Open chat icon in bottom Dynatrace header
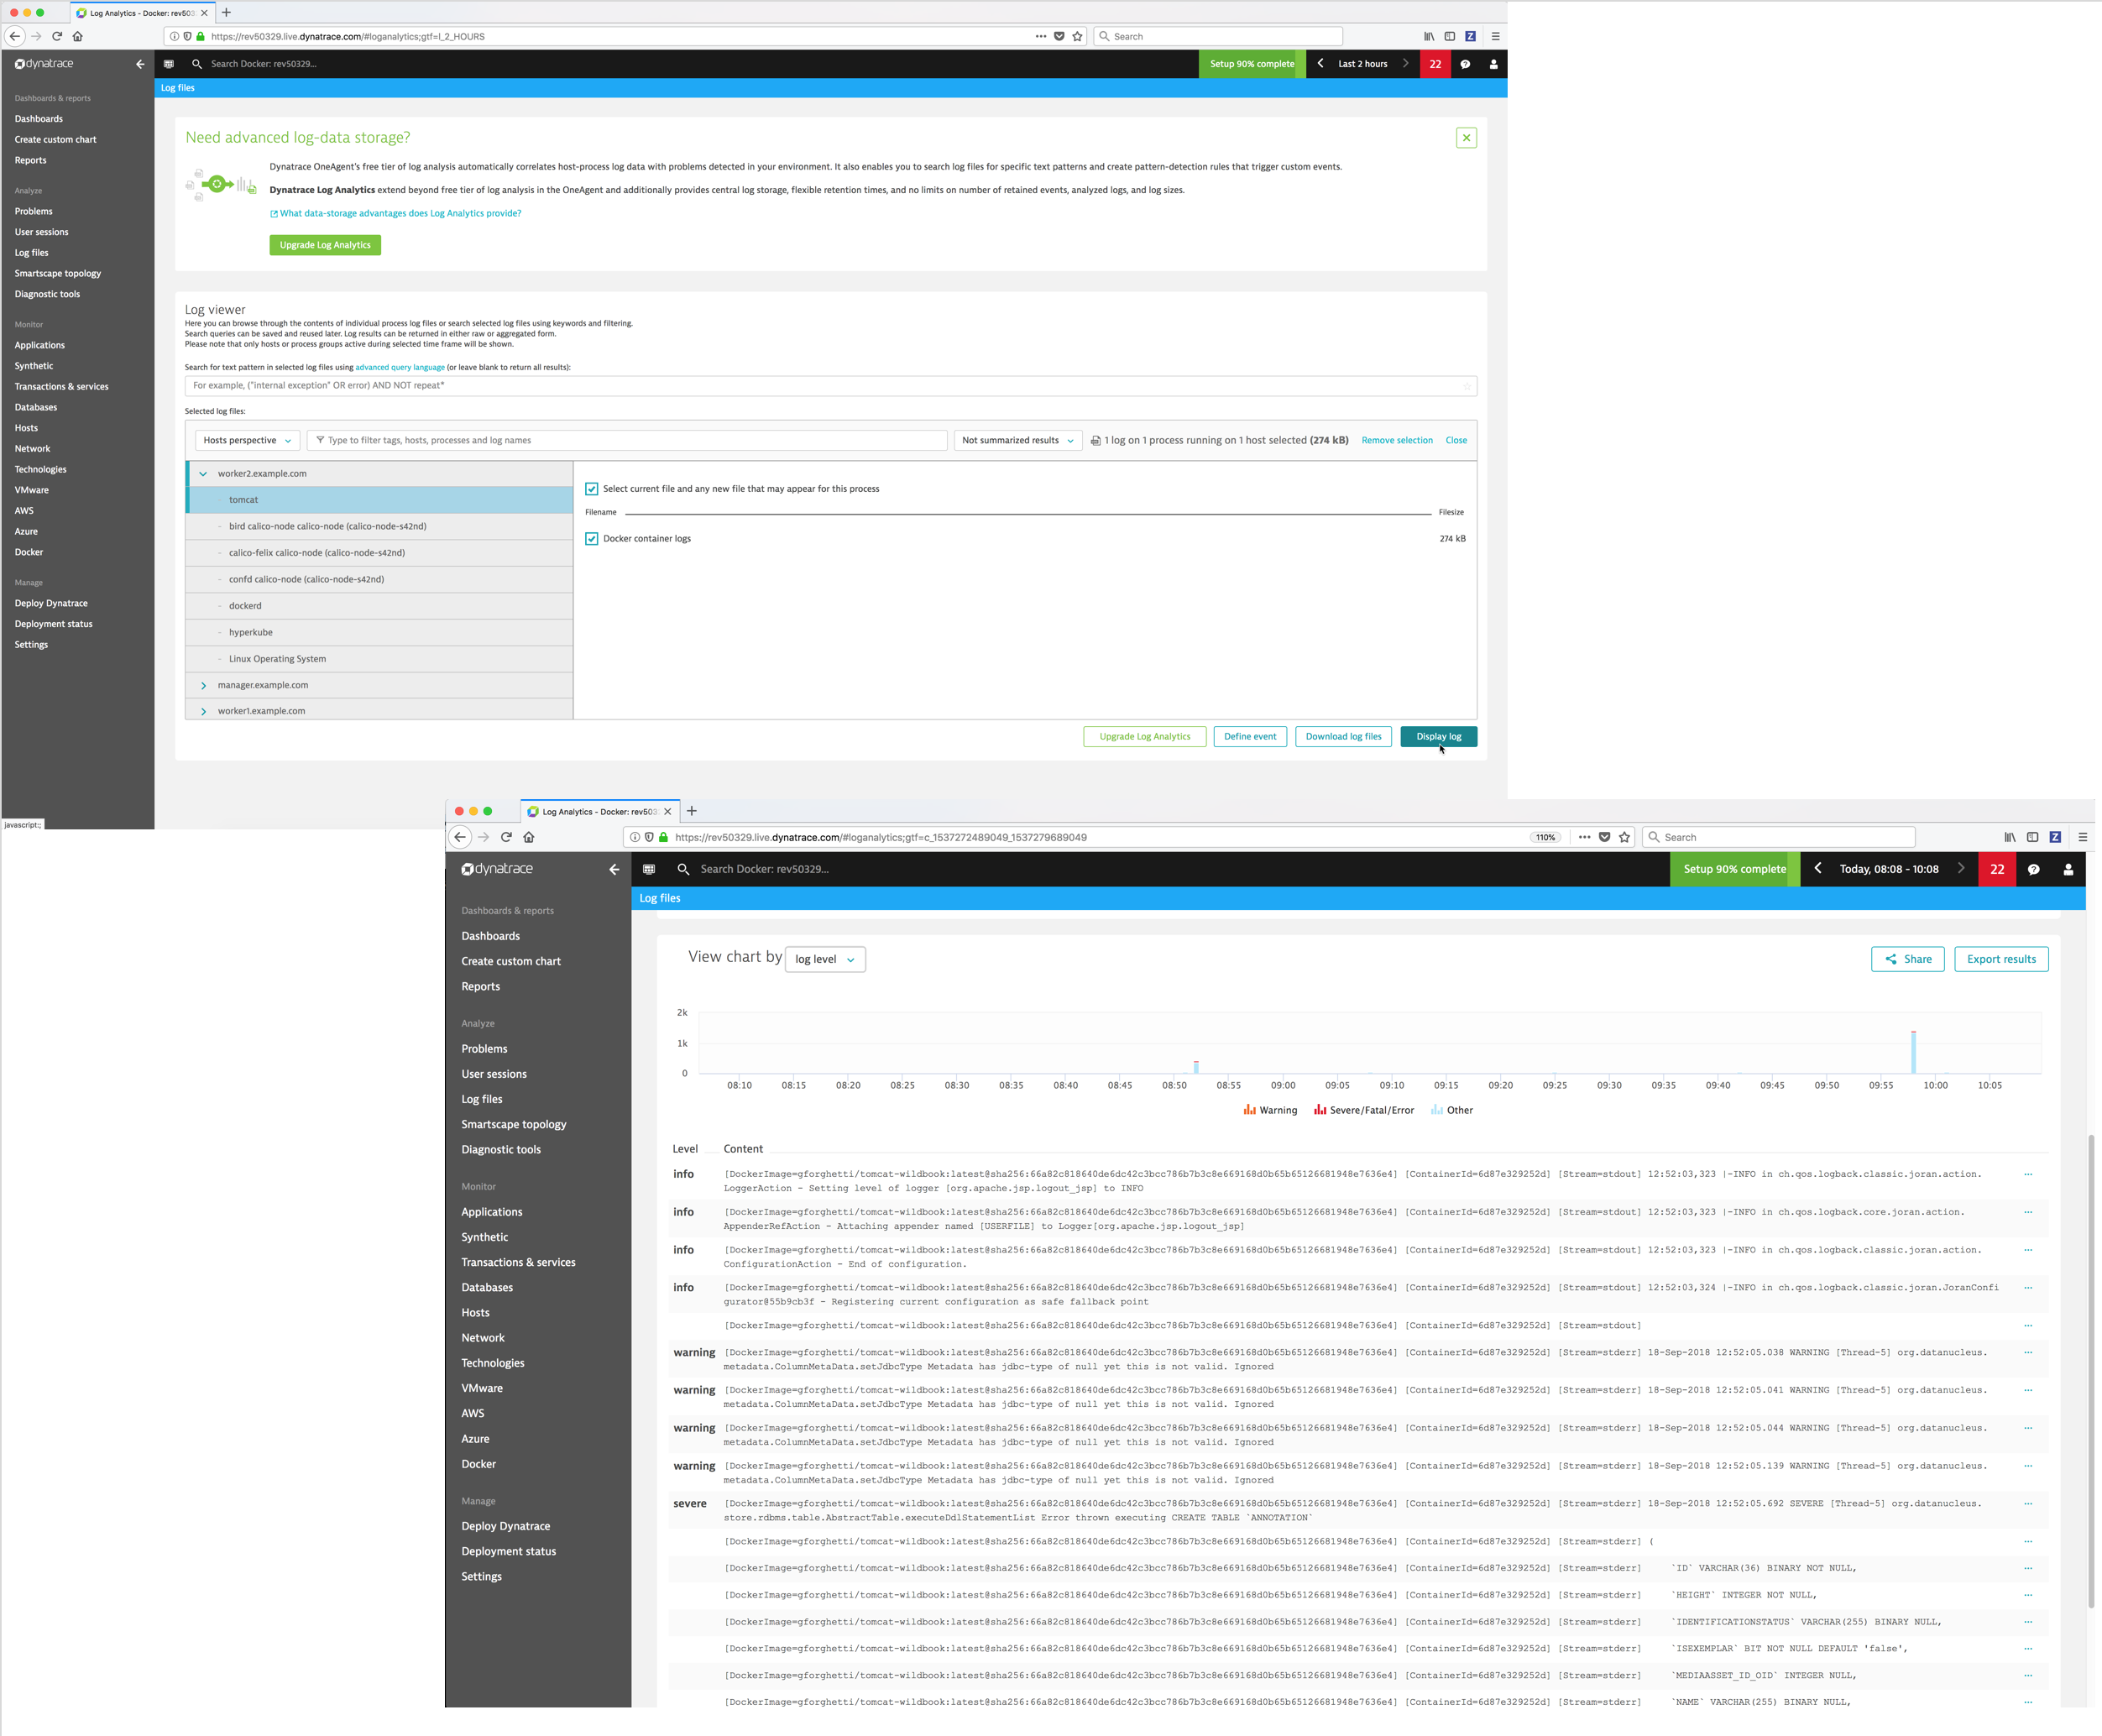Image resolution: width=2102 pixels, height=1736 pixels. (x=2033, y=869)
